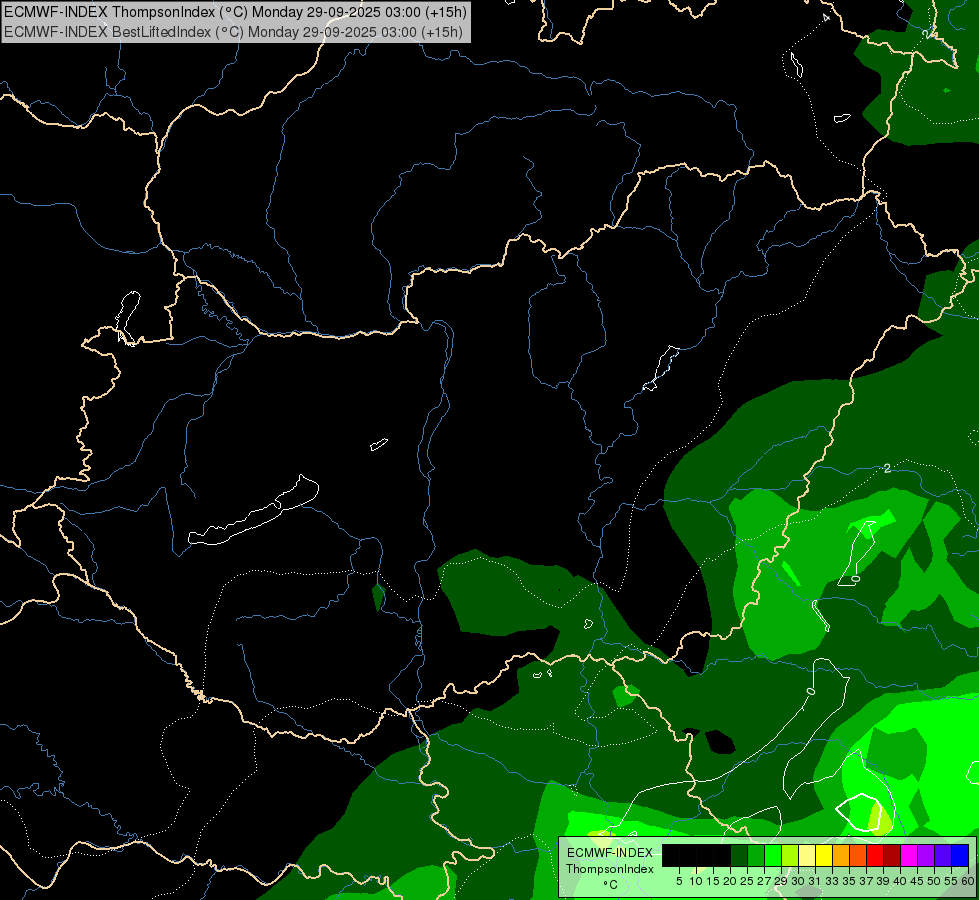Click the ECMWF-INDEX label in the legend
Image resolution: width=979 pixels, height=900 pixels.
coord(610,853)
